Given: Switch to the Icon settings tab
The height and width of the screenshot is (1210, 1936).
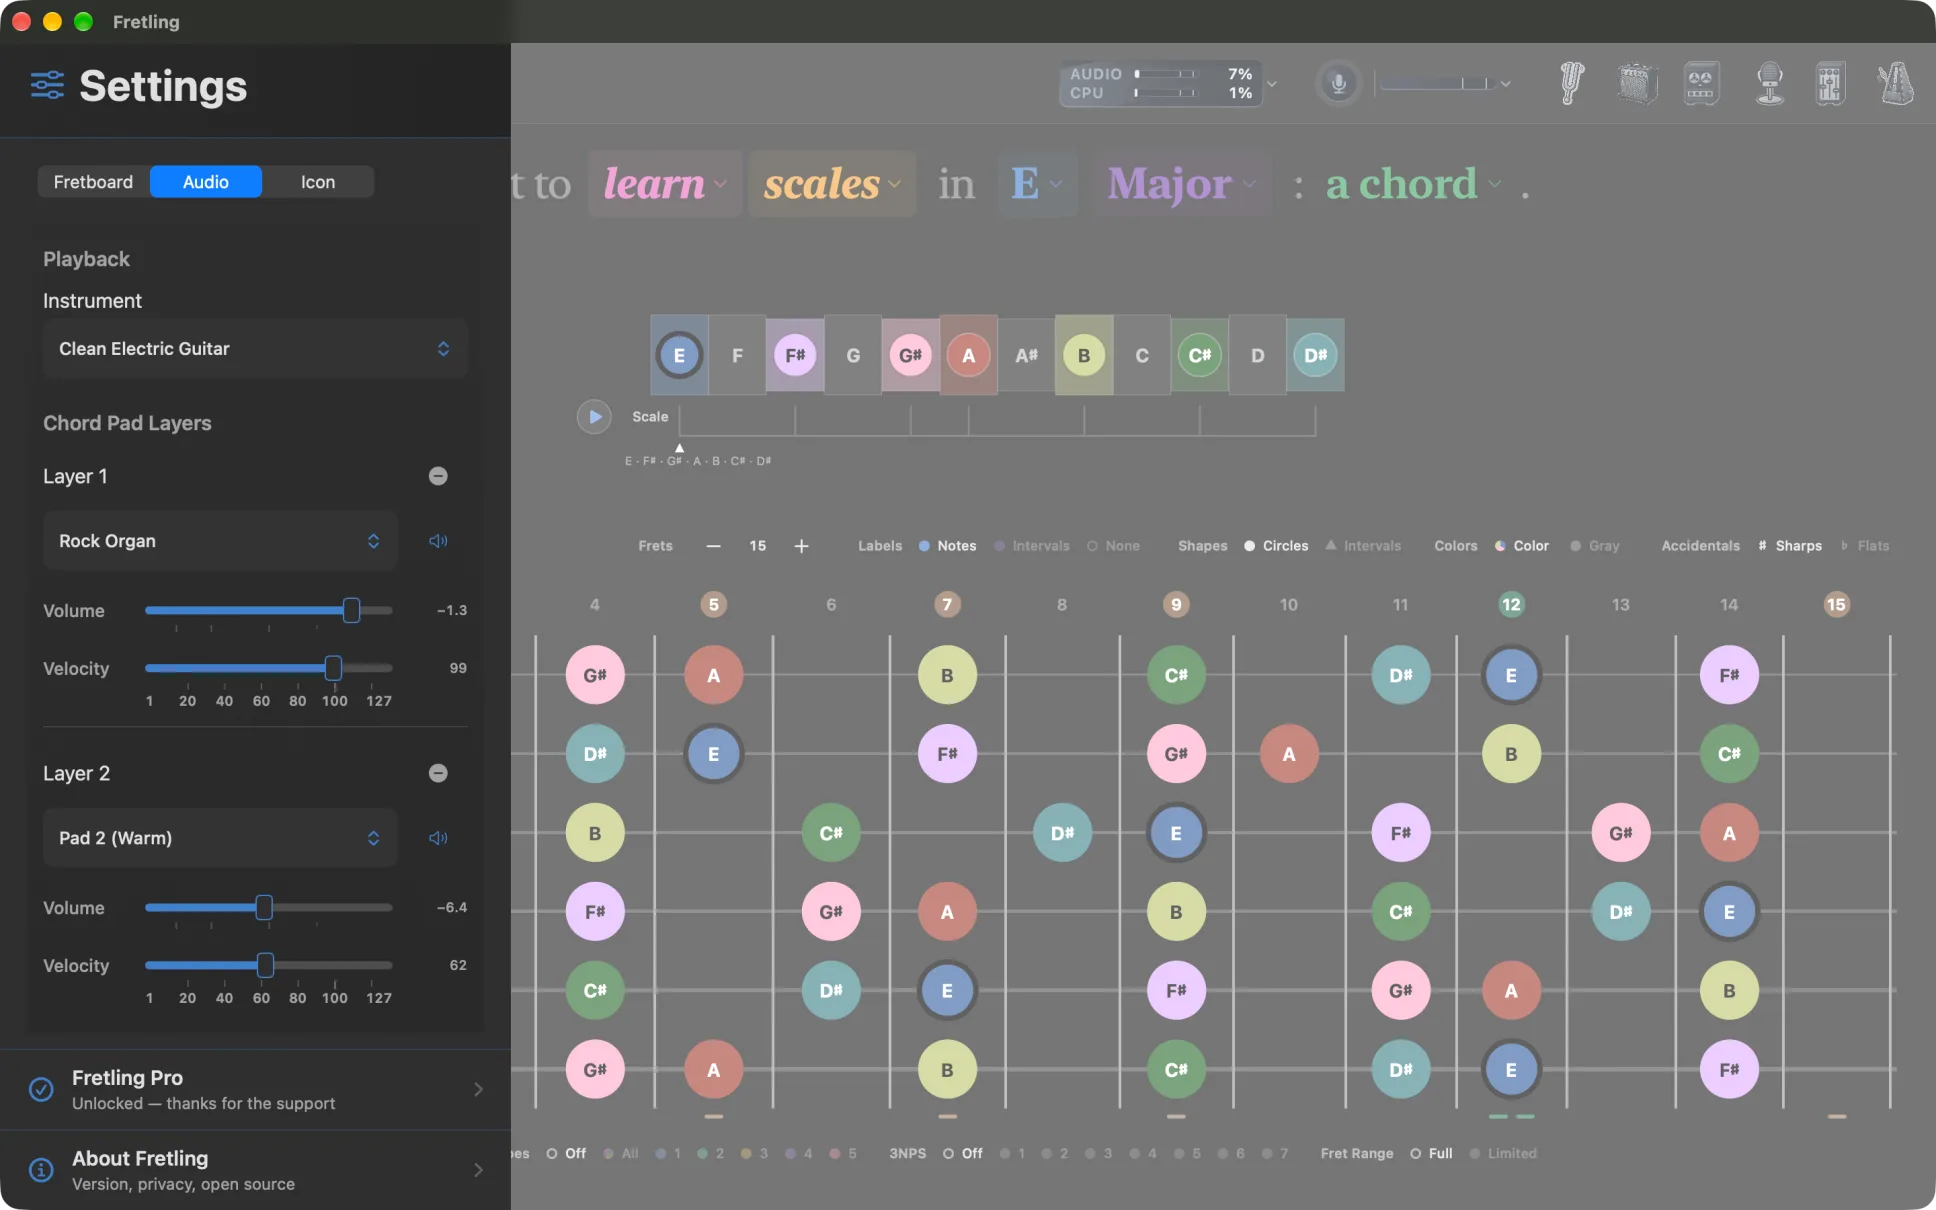Looking at the screenshot, I should 318,182.
